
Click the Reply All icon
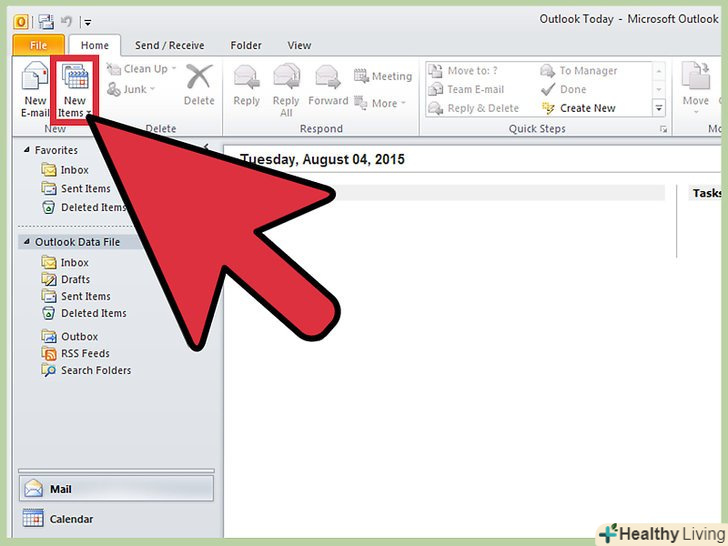click(286, 77)
